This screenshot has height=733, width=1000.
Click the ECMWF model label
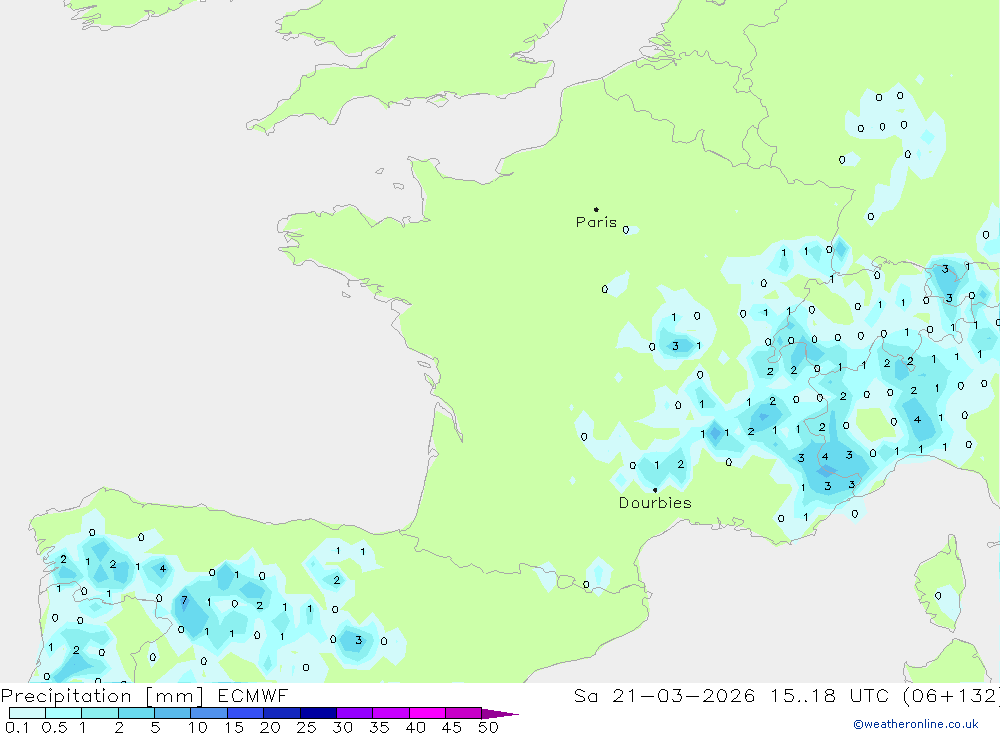(x=253, y=696)
